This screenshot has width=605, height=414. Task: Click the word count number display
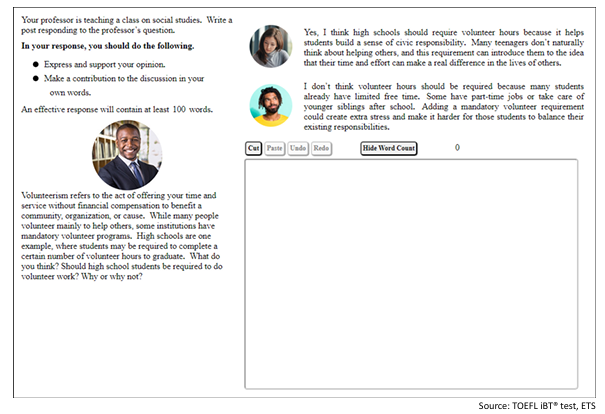click(x=457, y=148)
